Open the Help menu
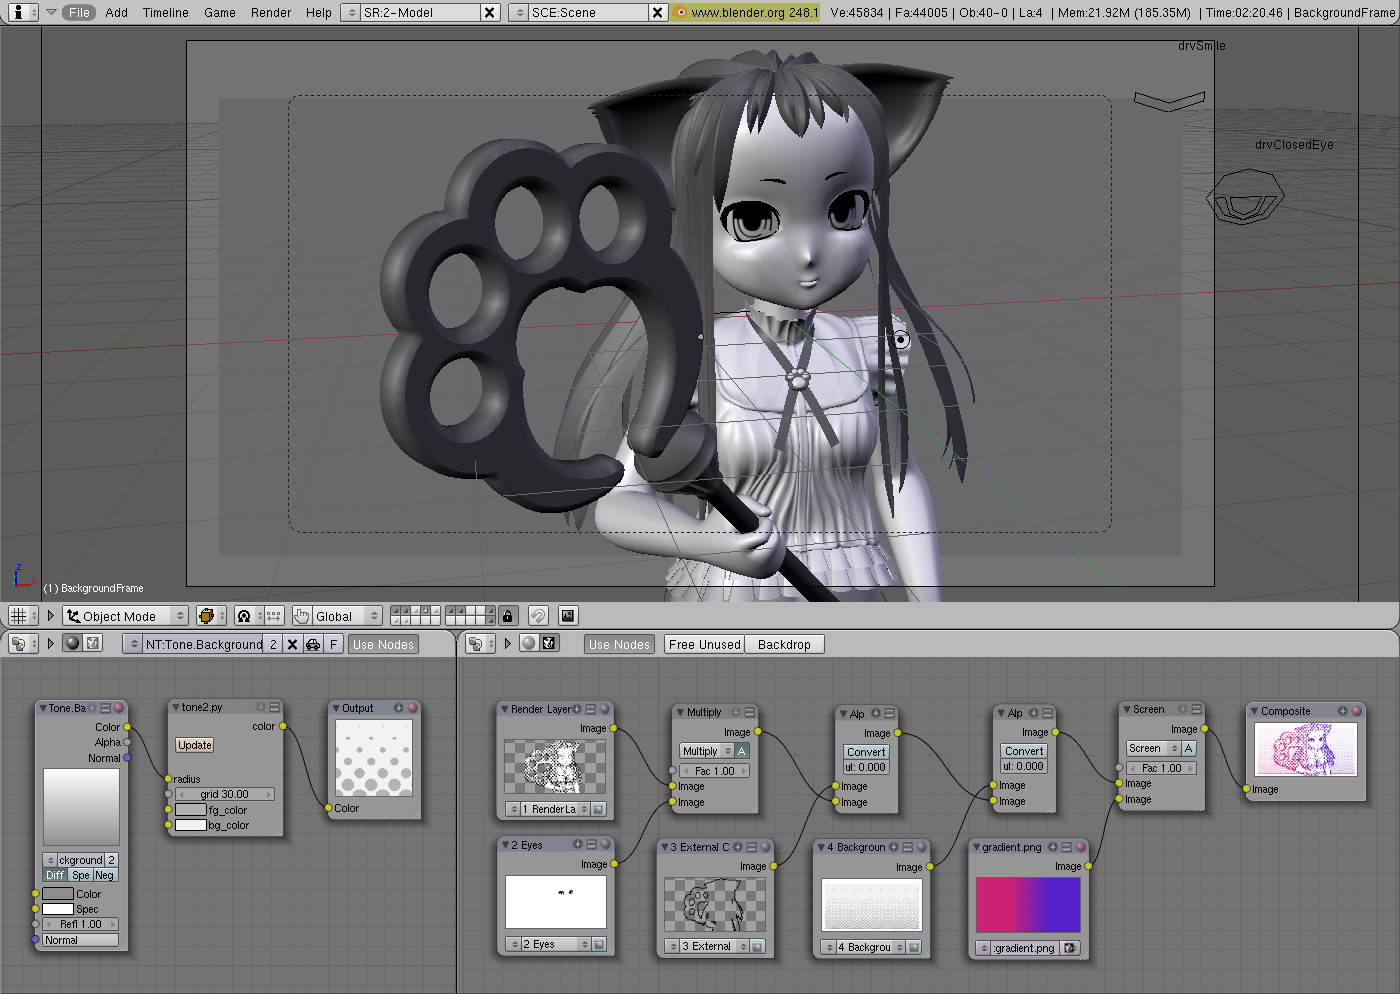 tap(319, 12)
